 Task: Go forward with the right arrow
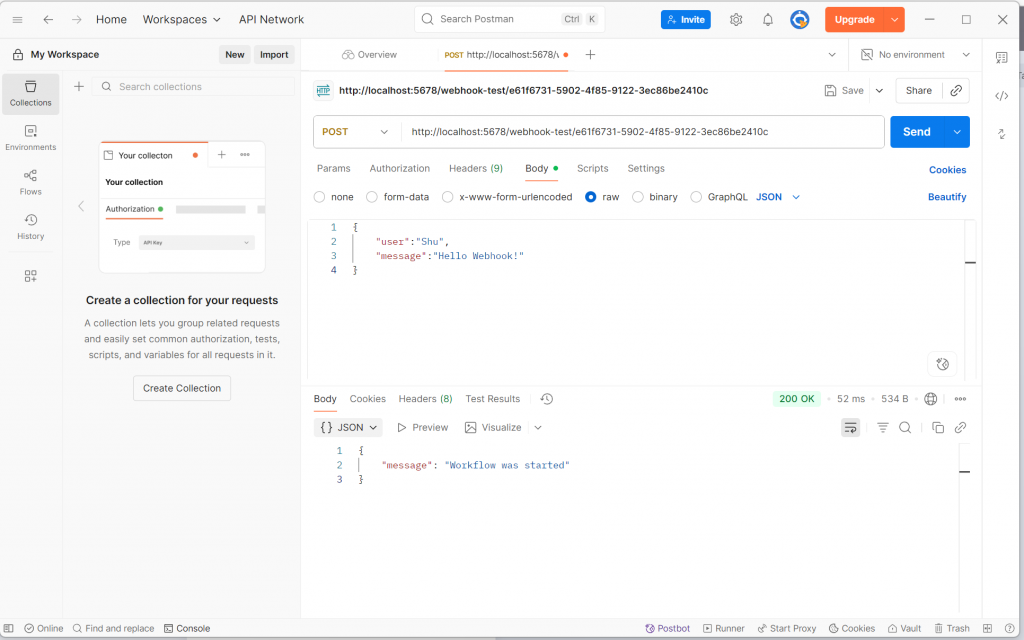coord(76,20)
